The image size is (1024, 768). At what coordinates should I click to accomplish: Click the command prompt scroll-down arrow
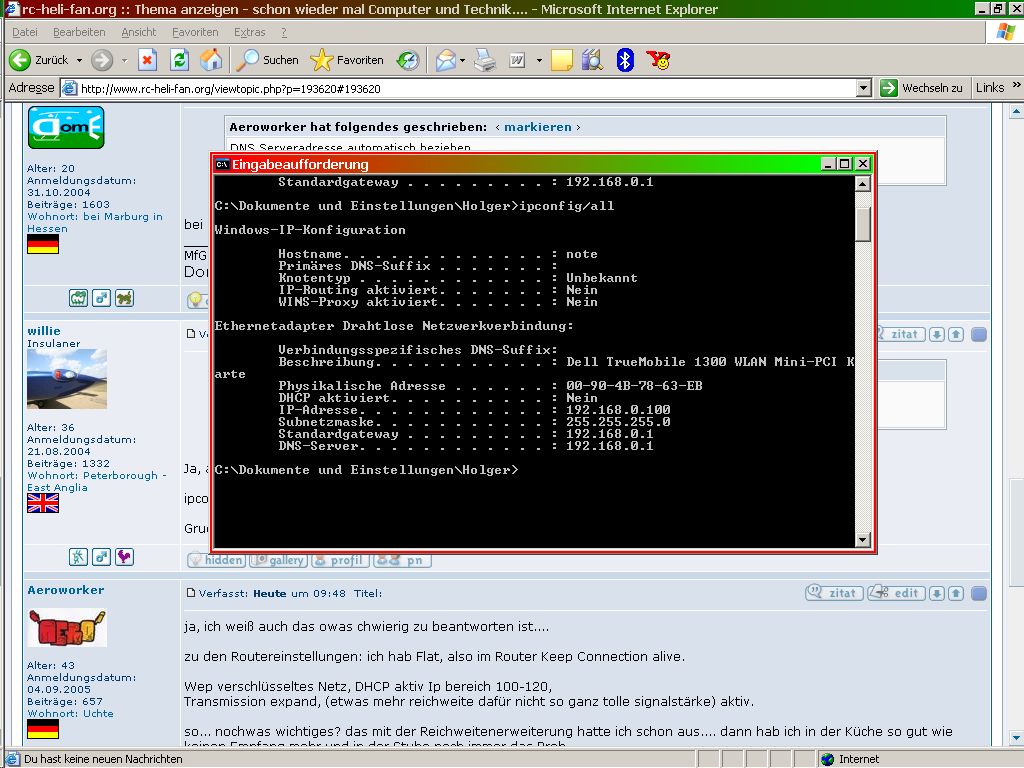(863, 540)
